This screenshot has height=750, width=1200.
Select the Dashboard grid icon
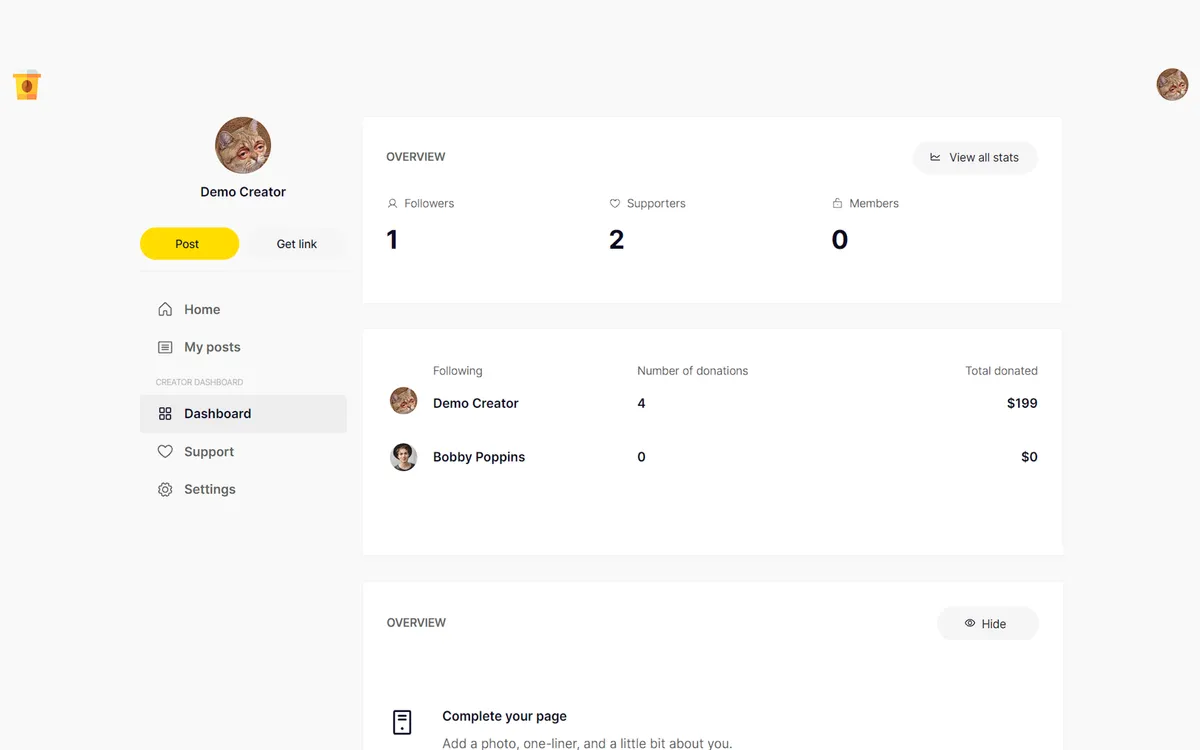(165, 413)
